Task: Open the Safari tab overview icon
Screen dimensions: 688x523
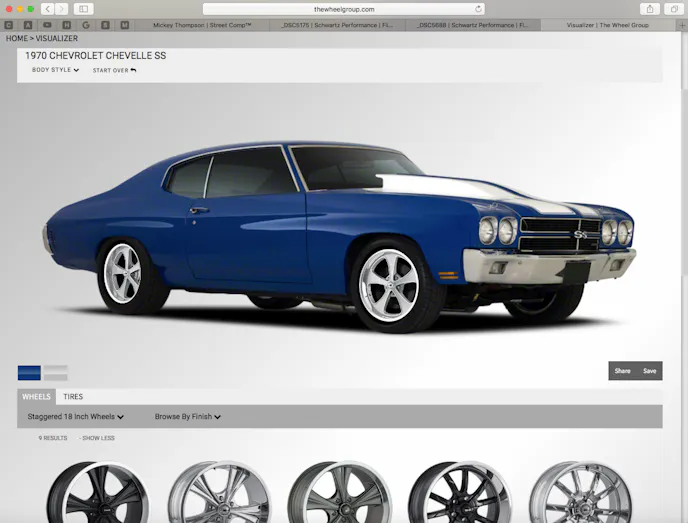Action: [x=671, y=9]
